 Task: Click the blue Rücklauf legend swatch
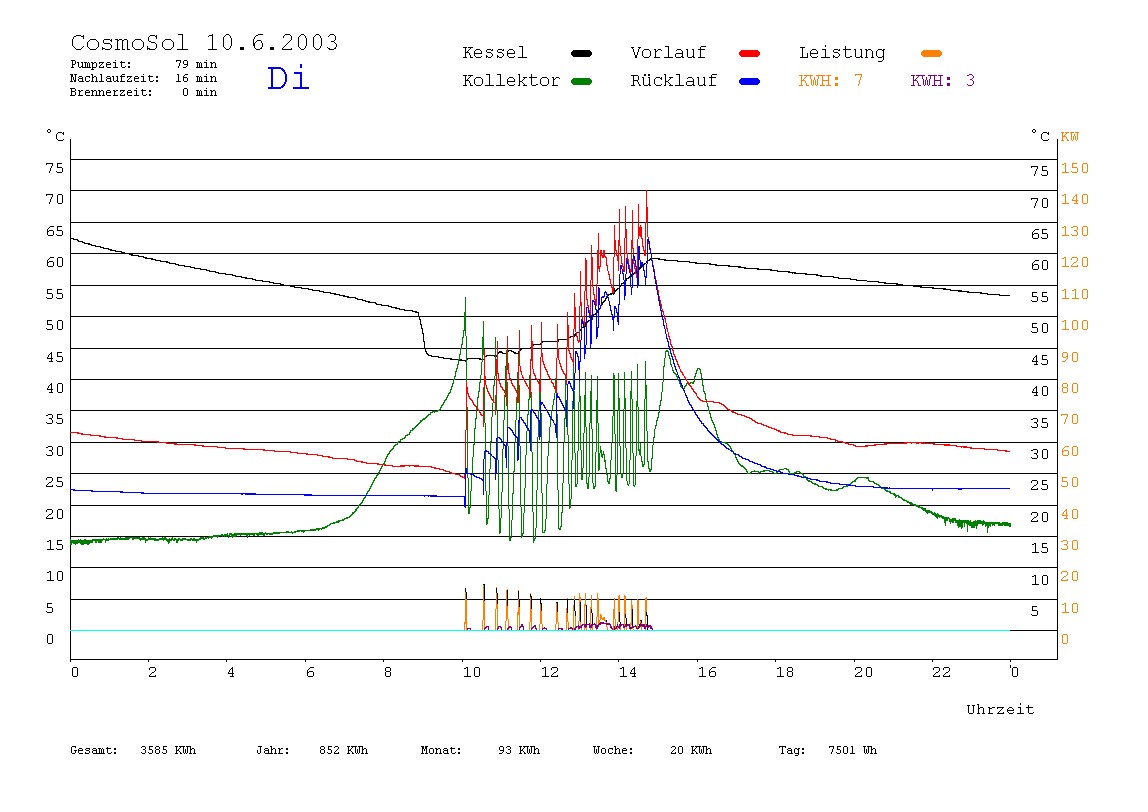tap(750, 81)
